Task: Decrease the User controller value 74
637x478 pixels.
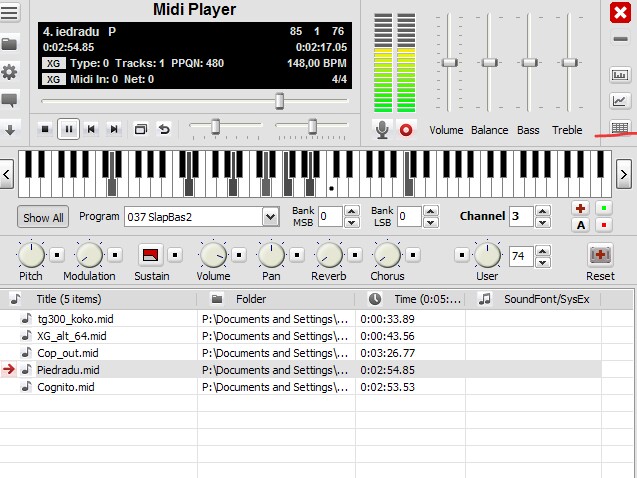Action: [543, 262]
